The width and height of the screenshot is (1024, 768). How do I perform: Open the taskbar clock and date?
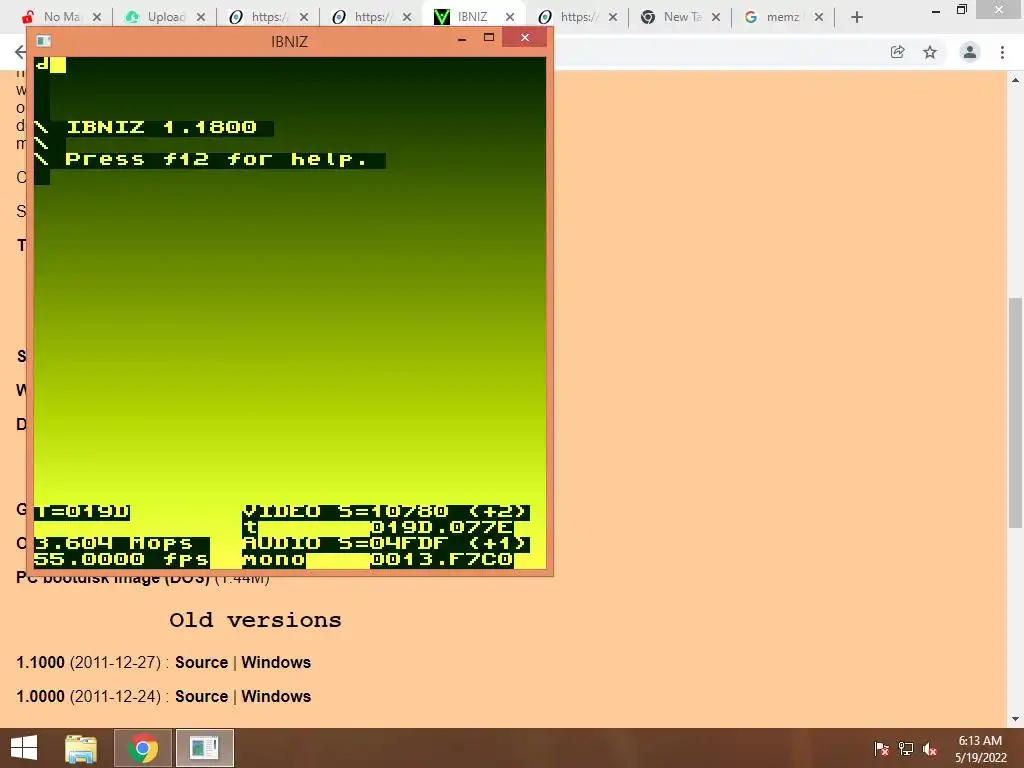pos(980,749)
